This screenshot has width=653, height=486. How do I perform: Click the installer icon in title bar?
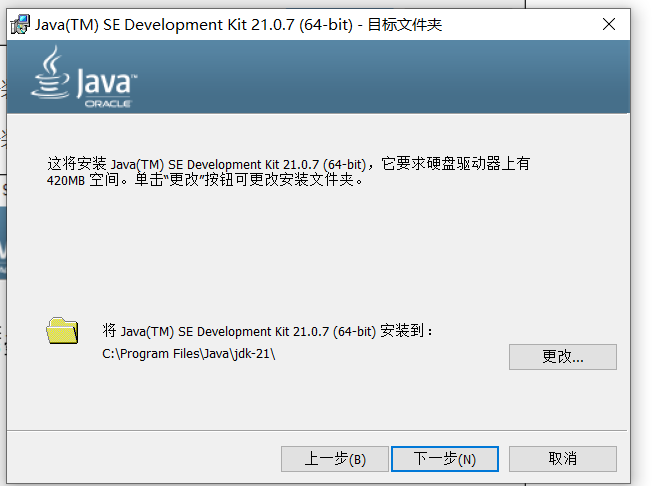click(20, 25)
